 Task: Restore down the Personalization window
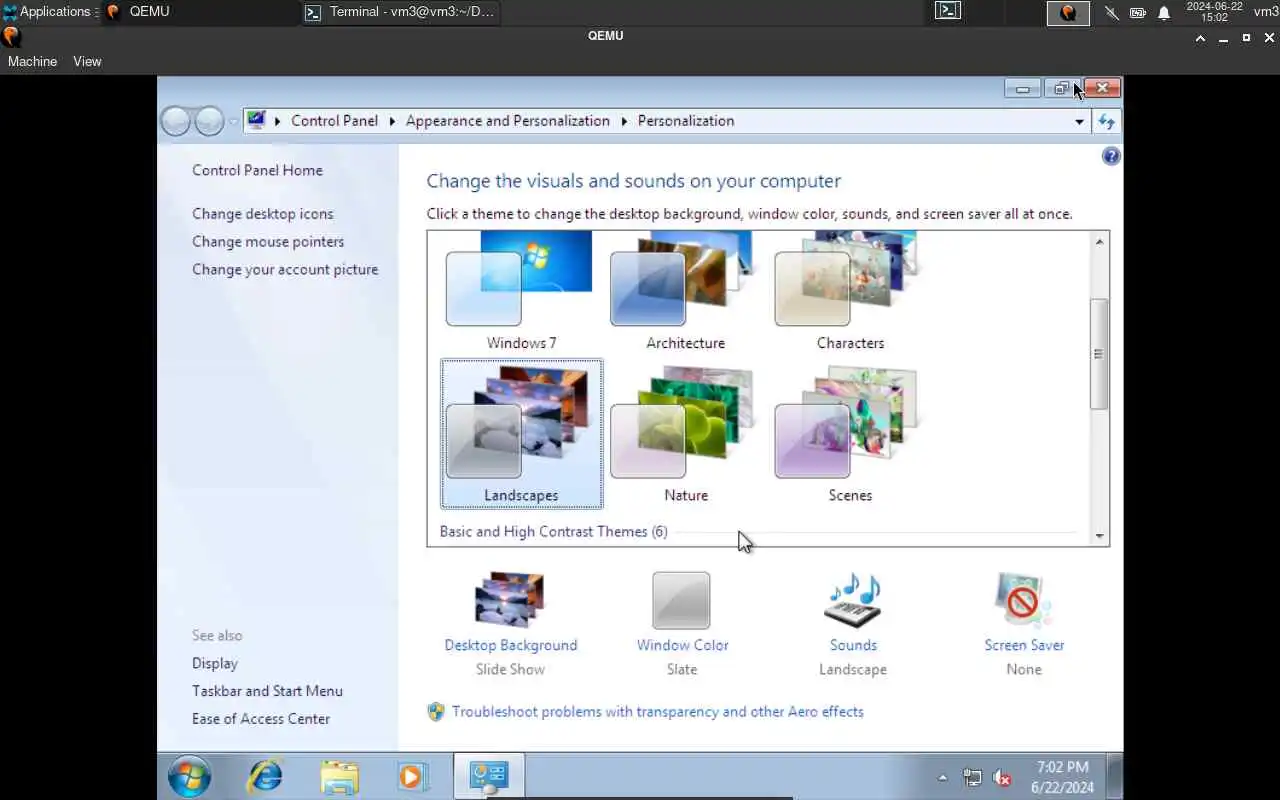(x=1061, y=89)
